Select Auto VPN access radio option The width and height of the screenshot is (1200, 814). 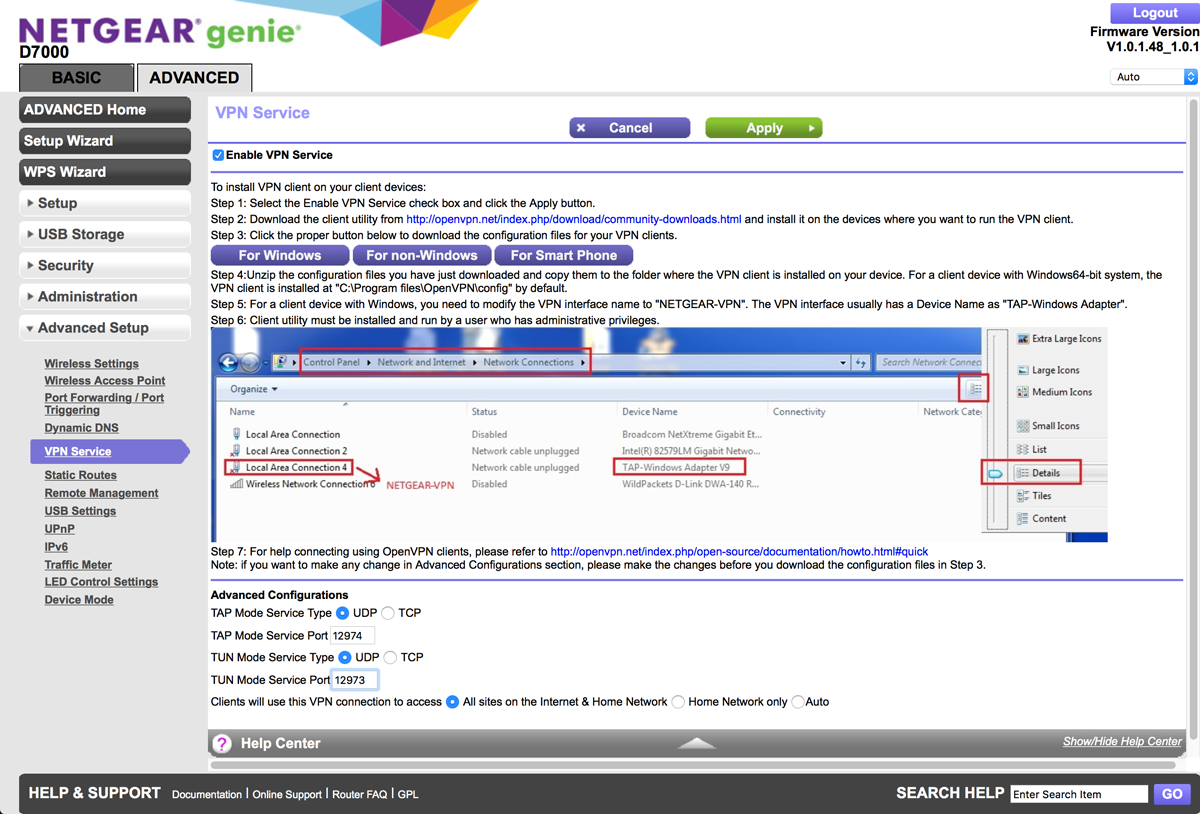797,702
